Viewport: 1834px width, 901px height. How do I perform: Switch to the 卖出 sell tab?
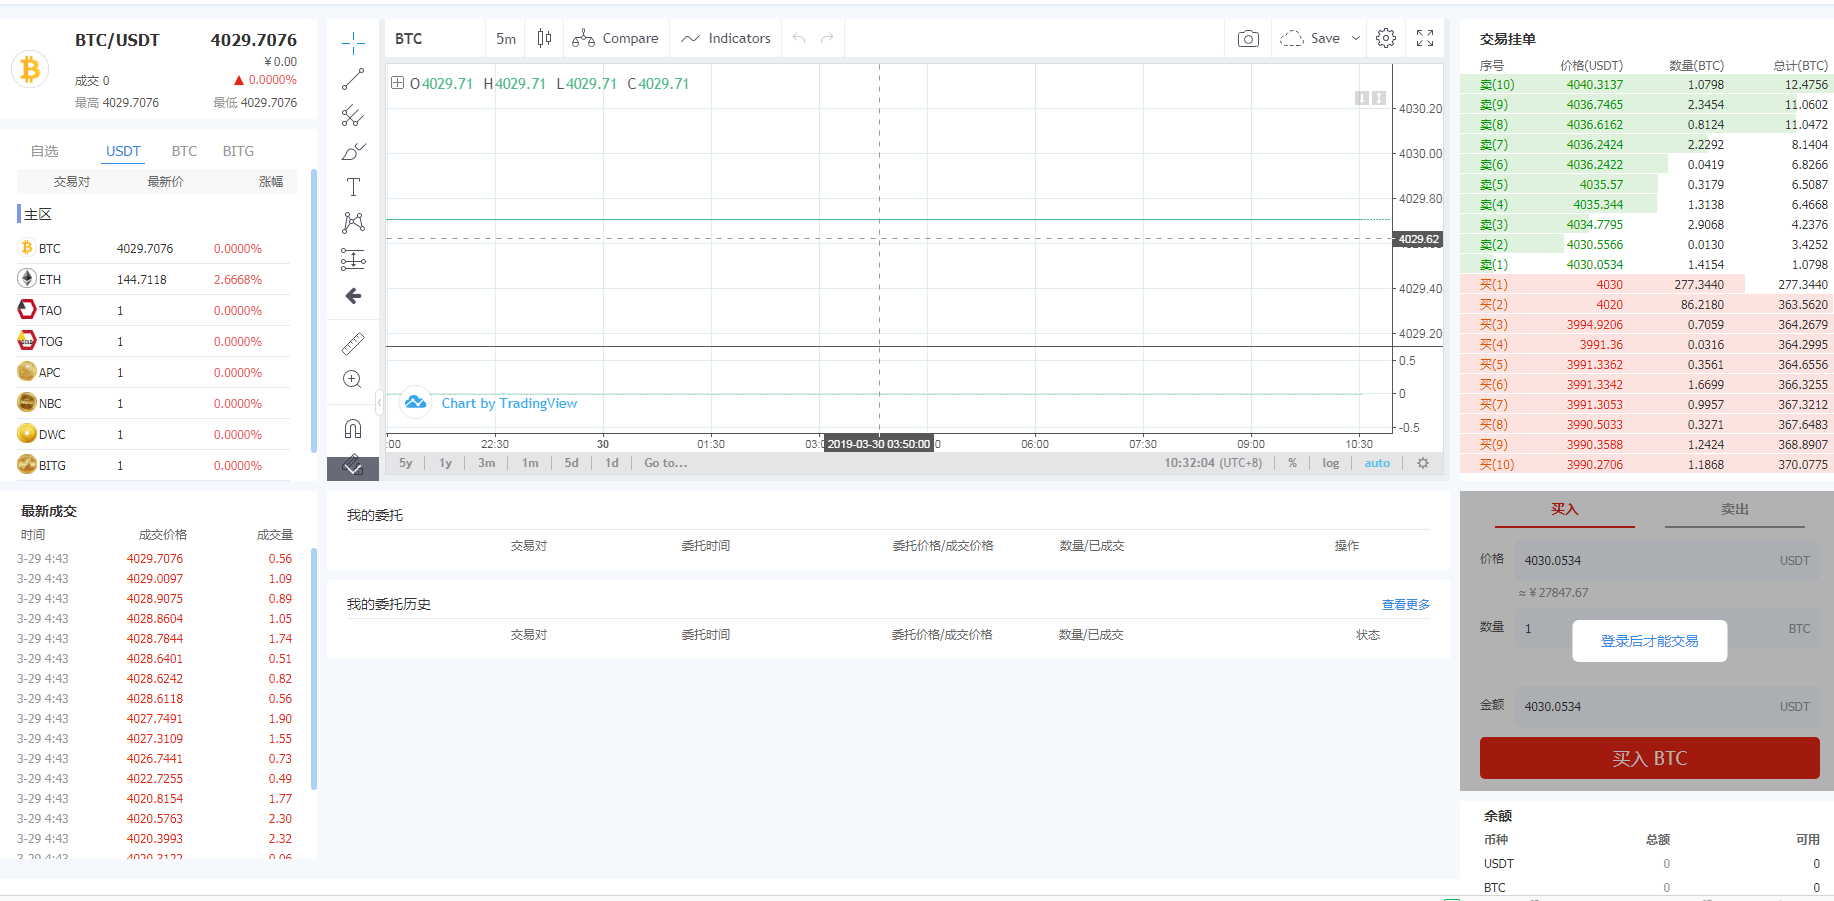pos(1734,510)
